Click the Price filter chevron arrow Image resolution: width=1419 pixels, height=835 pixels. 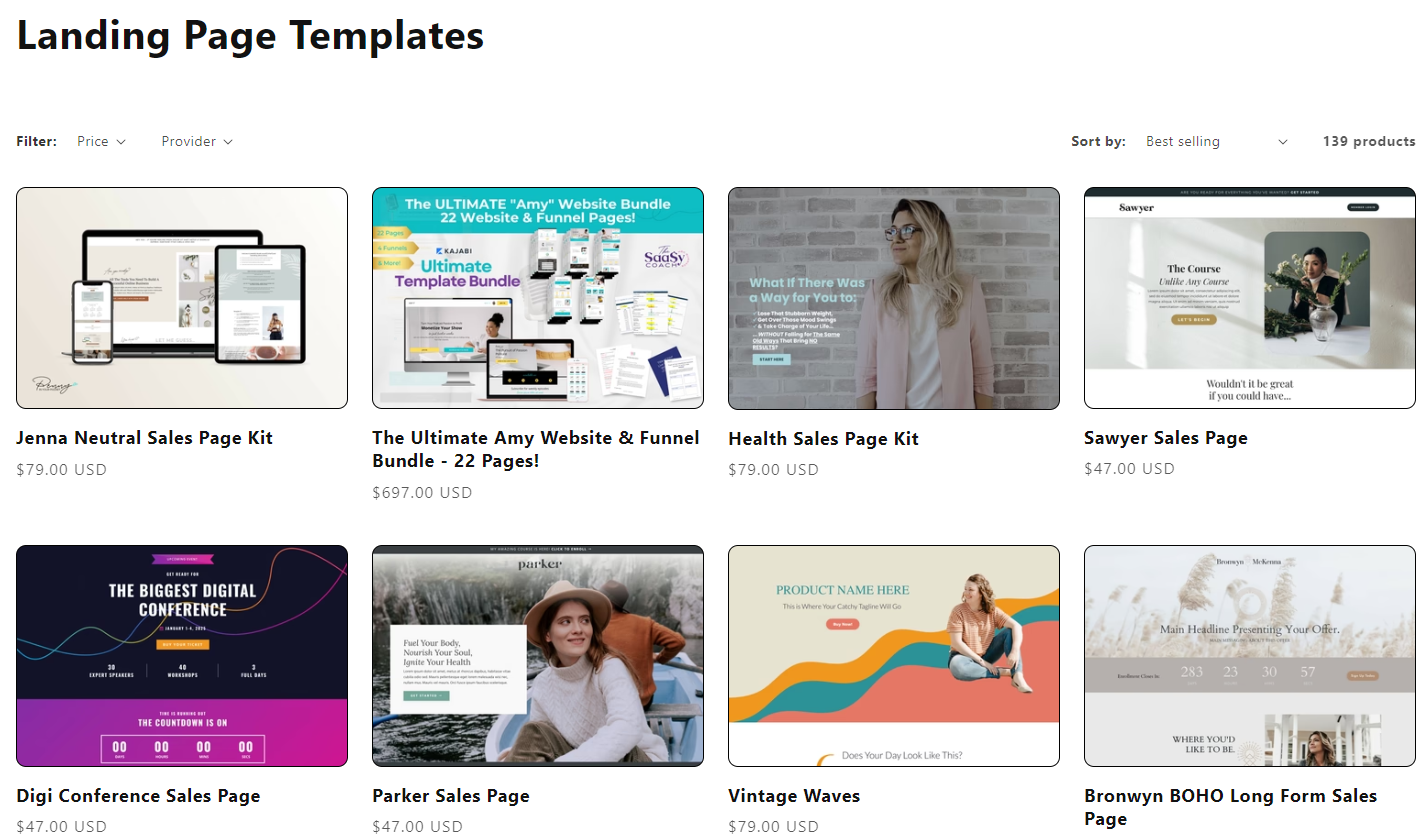click(121, 142)
